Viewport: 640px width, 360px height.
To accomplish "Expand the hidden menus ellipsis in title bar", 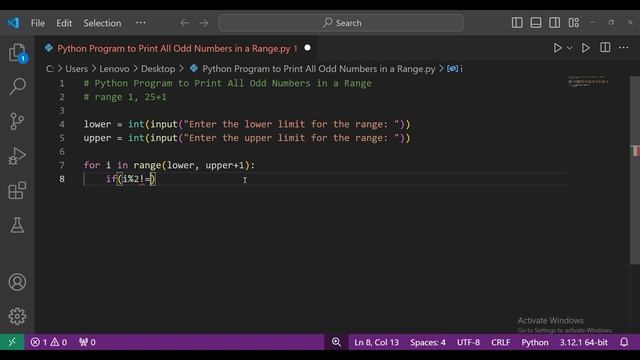I will pyautogui.click(x=141, y=23).
